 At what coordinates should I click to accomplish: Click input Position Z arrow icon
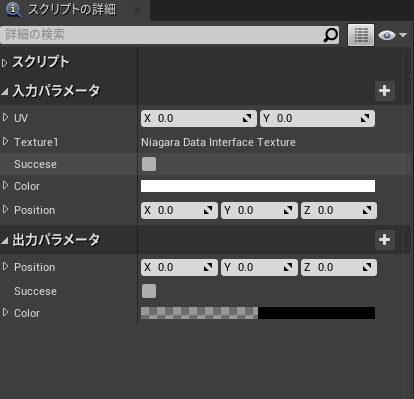tap(367, 210)
